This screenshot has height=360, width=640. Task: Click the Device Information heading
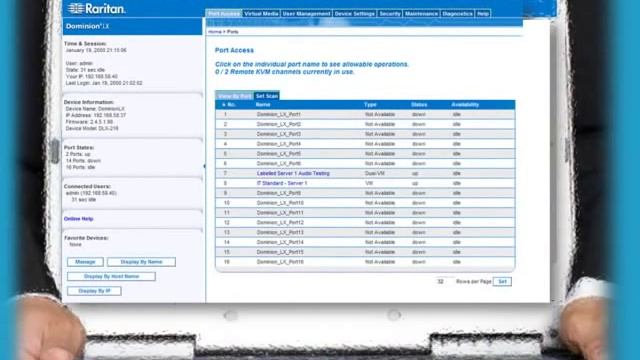[89, 102]
